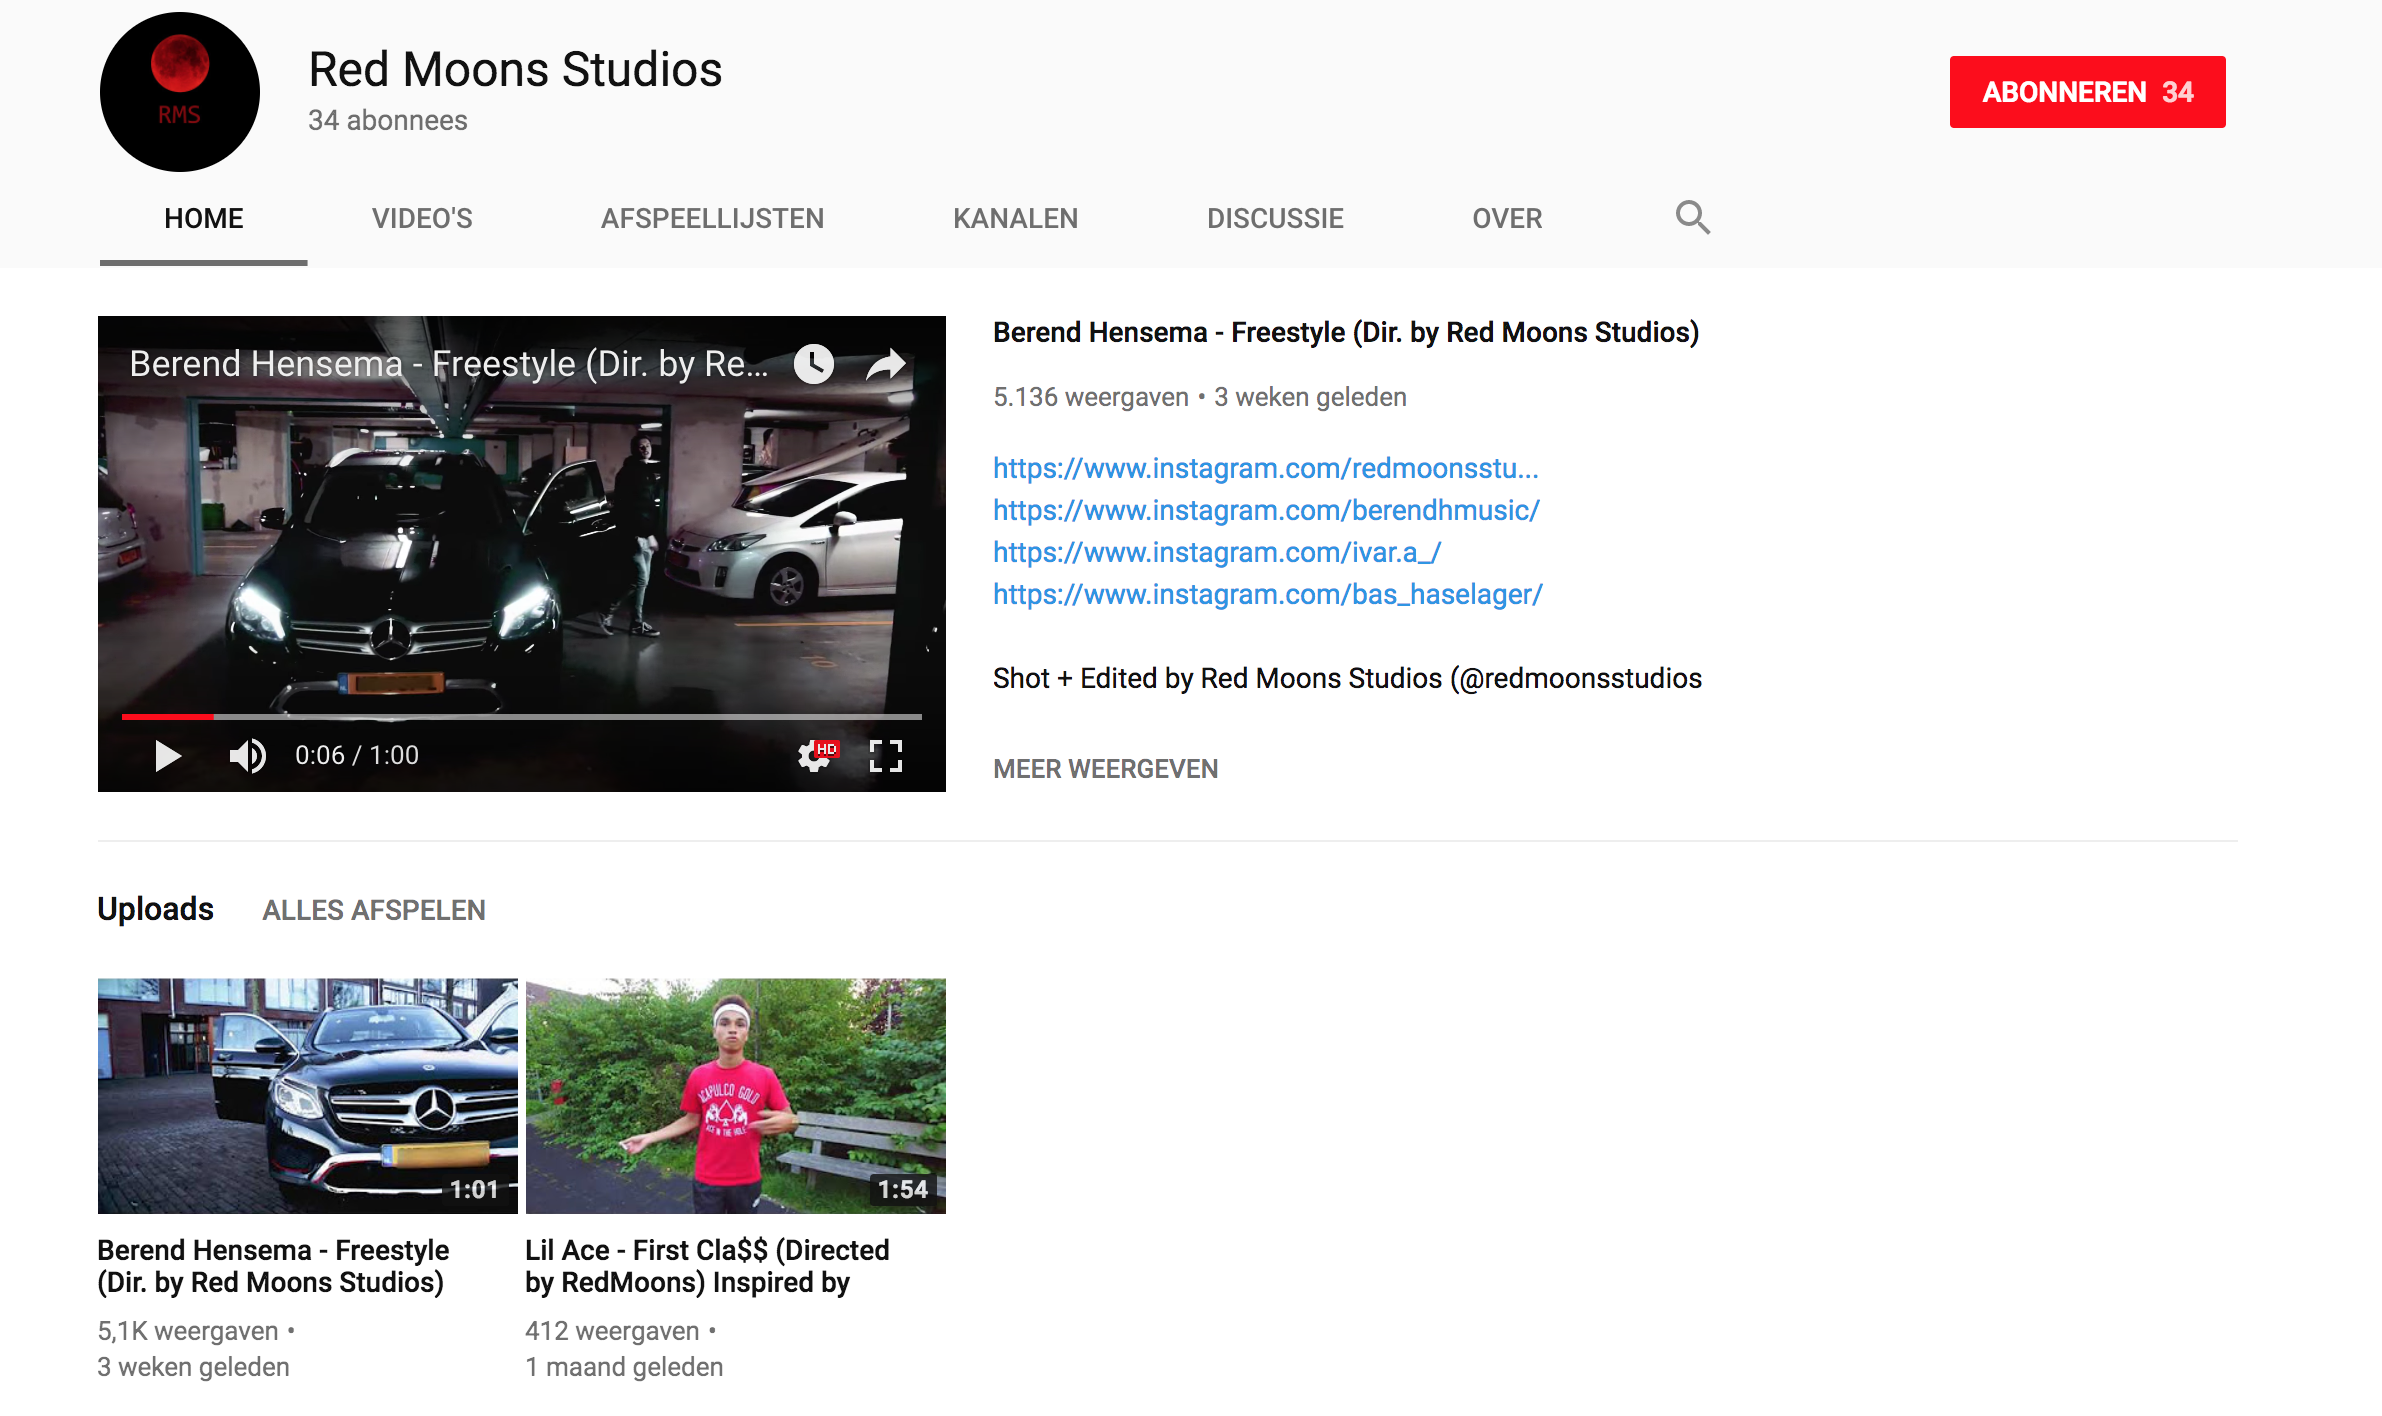
Task: Open the berendhmusic Instagram link
Action: 1266,510
